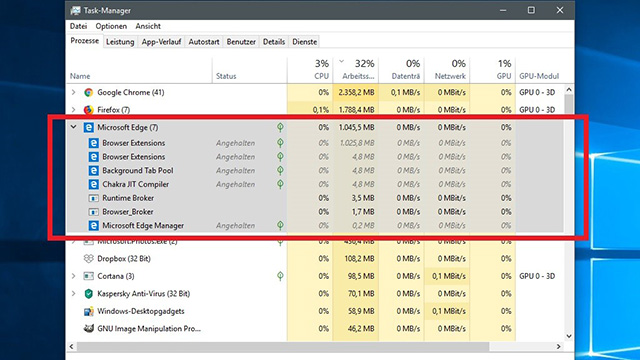640x360 pixels.
Task: Click the Microsoft Edge Manager icon
Action: [93, 226]
